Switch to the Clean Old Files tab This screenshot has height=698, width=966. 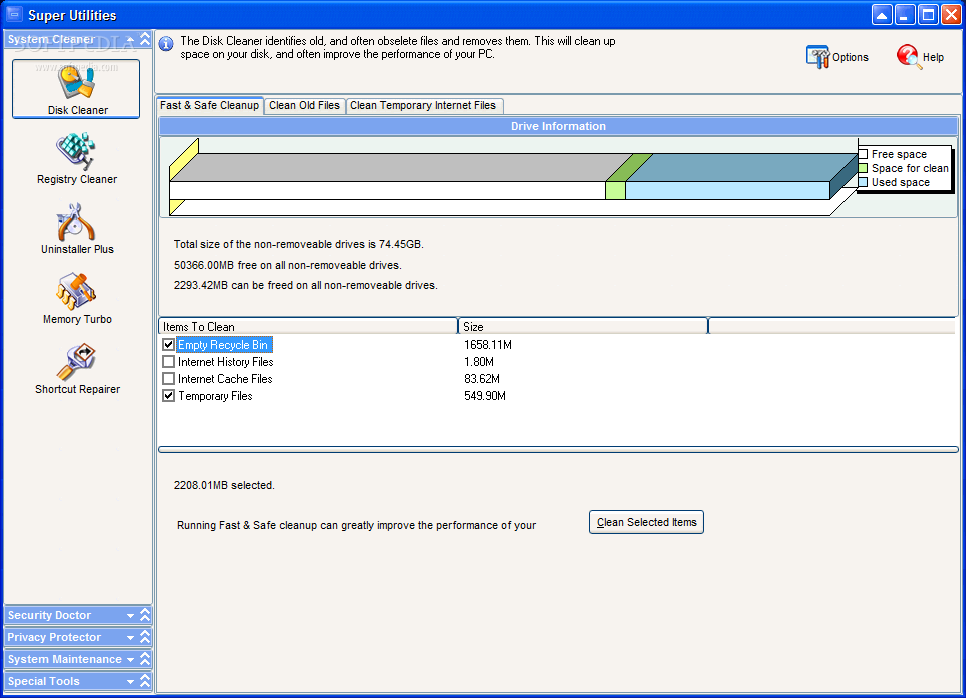[x=304, y=105]
